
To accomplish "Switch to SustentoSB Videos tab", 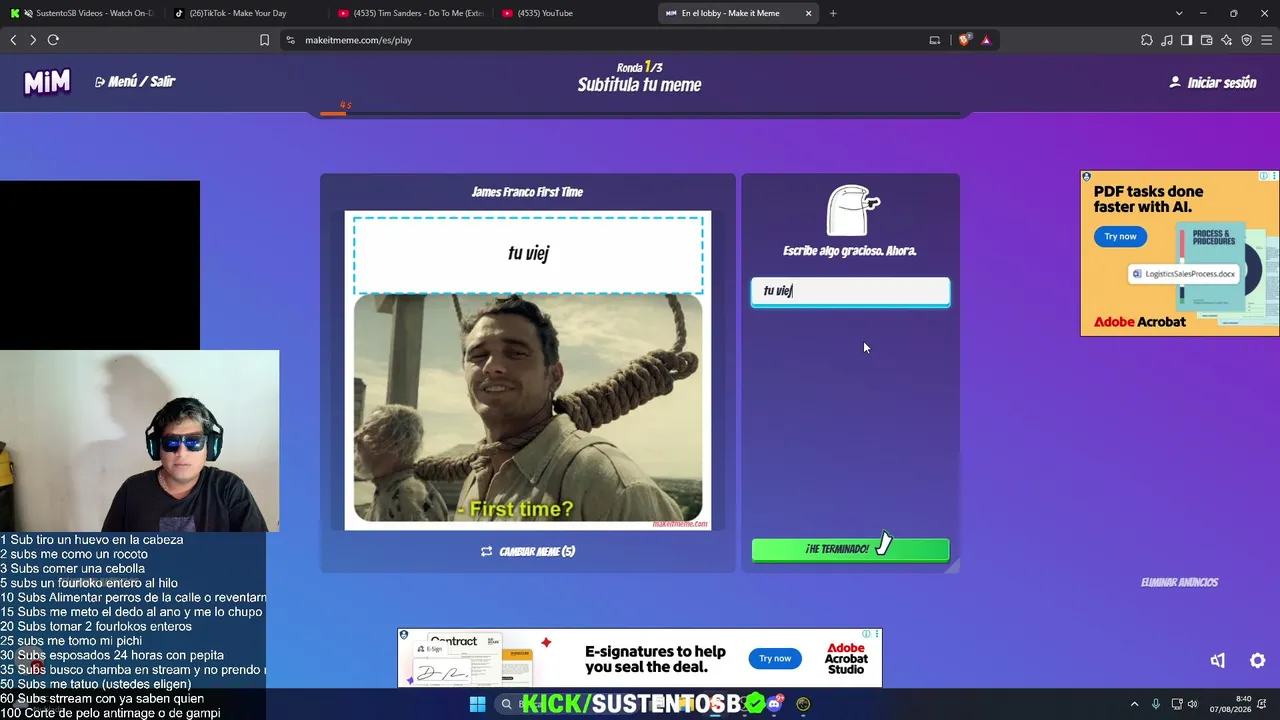I will (x=83, y=13).
